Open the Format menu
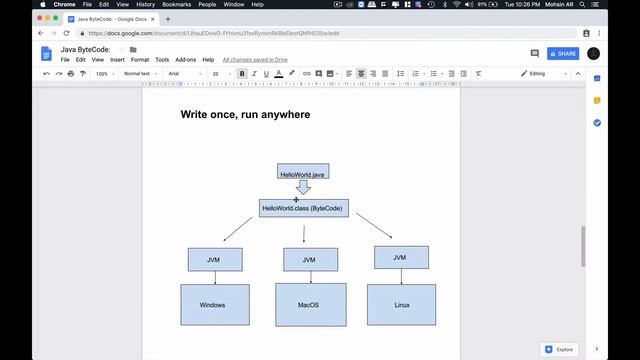This screenshot has height=360, width=640. point(140,60)
